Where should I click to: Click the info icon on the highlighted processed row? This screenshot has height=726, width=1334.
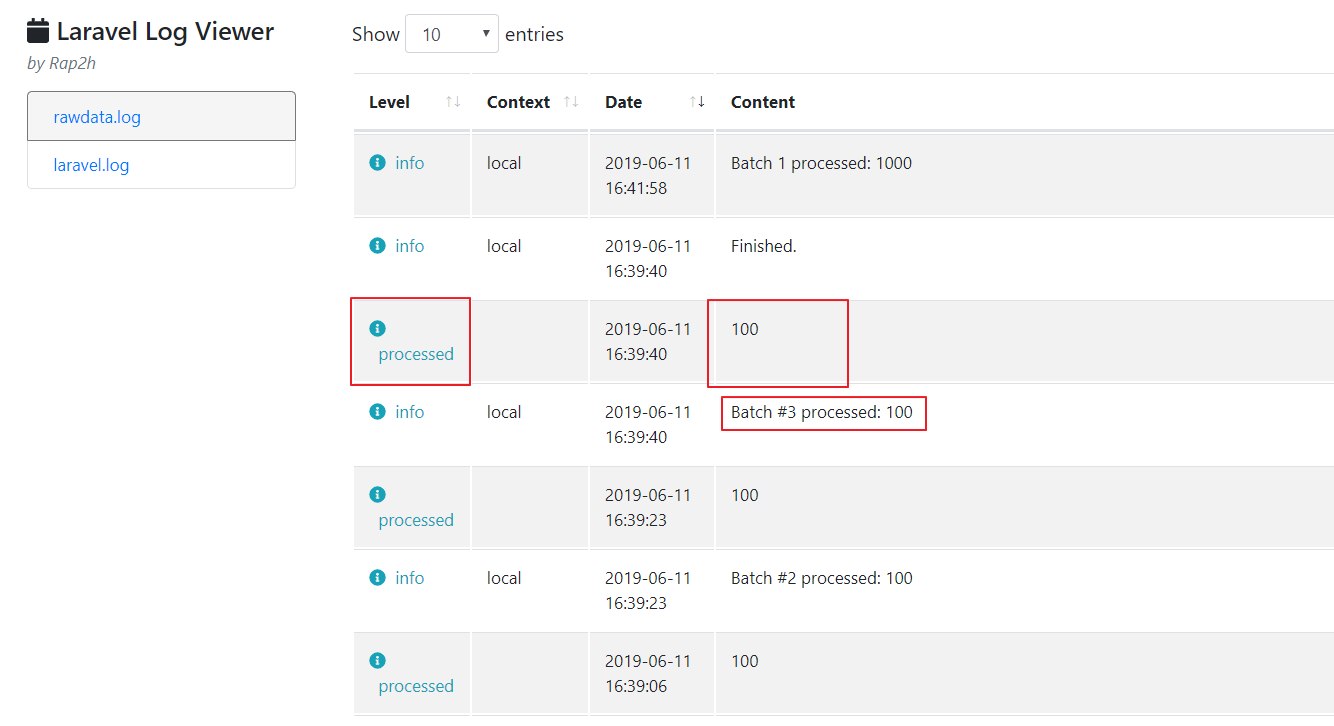[377, 328]
